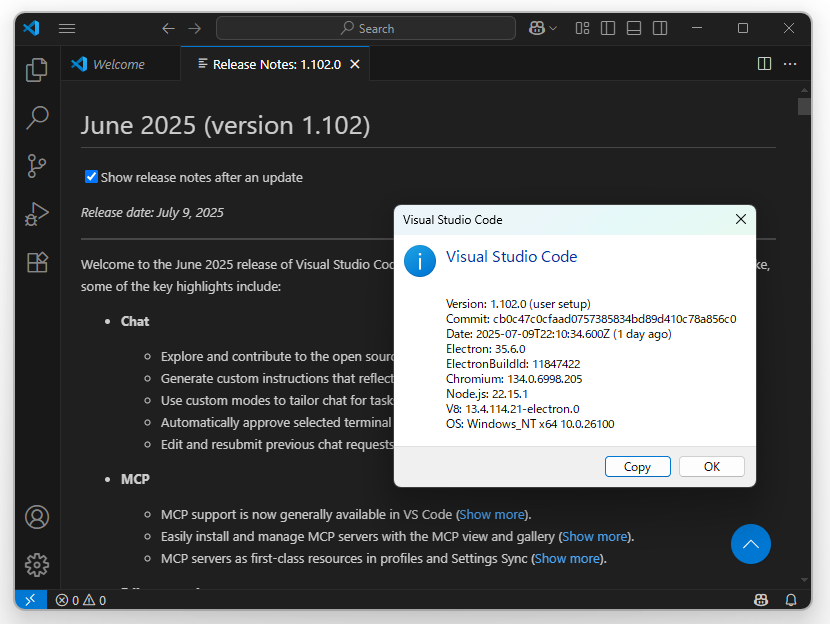Open the hamburger menu
Screen dimensions: 830x624
[67, 28]
